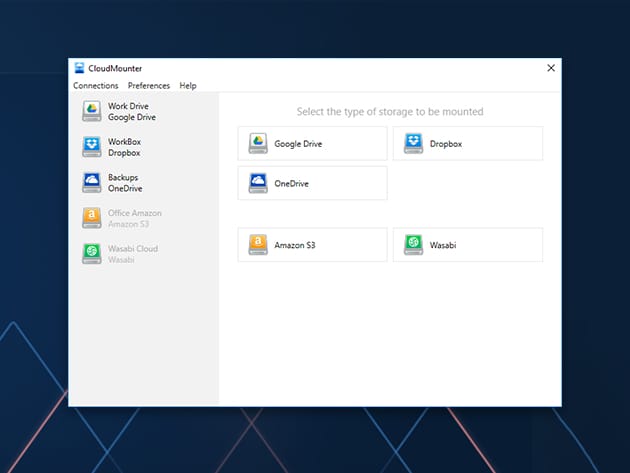Viewport: 630px width, 473px height.
Task: Open the Preferences menu
Action: pyautogui.click(x=149, y=86)
